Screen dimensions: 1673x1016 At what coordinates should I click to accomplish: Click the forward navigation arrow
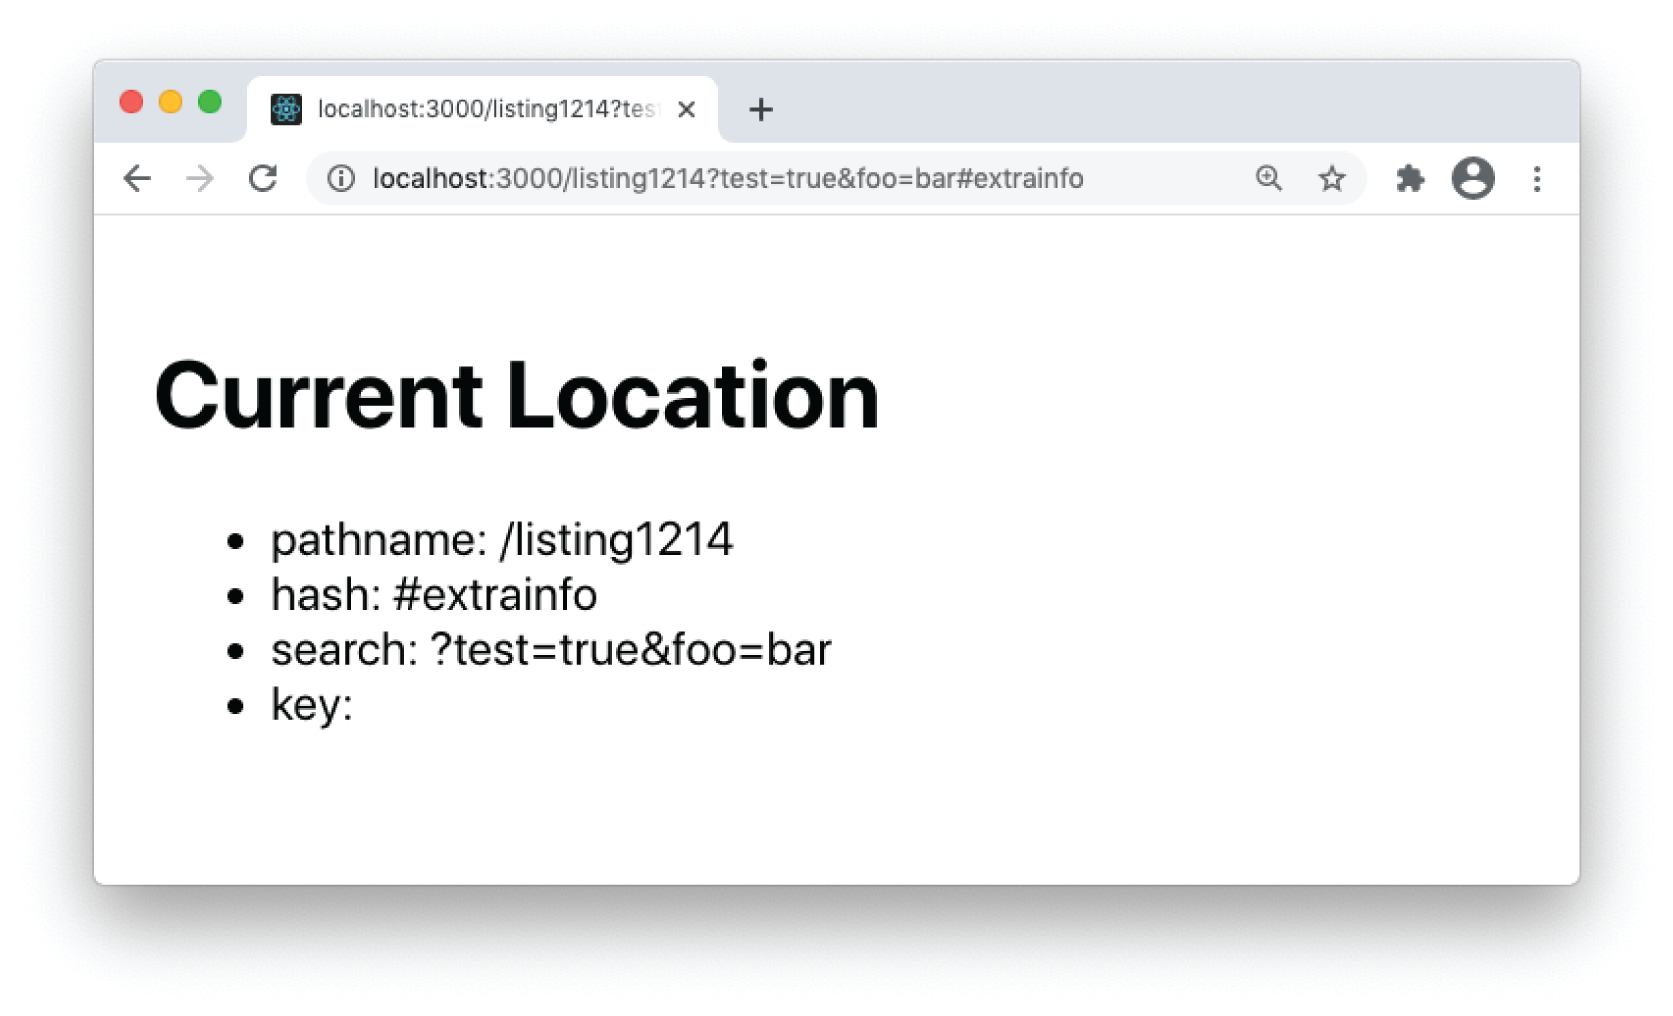click(x=200, y=178)
